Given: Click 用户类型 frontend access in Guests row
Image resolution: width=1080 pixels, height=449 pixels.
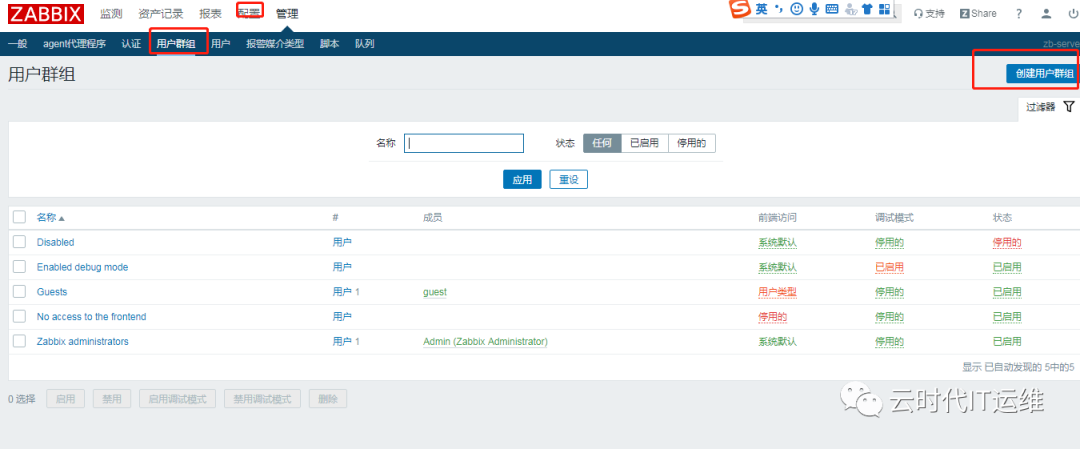Looking at the screenshot, I should pyautogui.click(x=778, y=292).
